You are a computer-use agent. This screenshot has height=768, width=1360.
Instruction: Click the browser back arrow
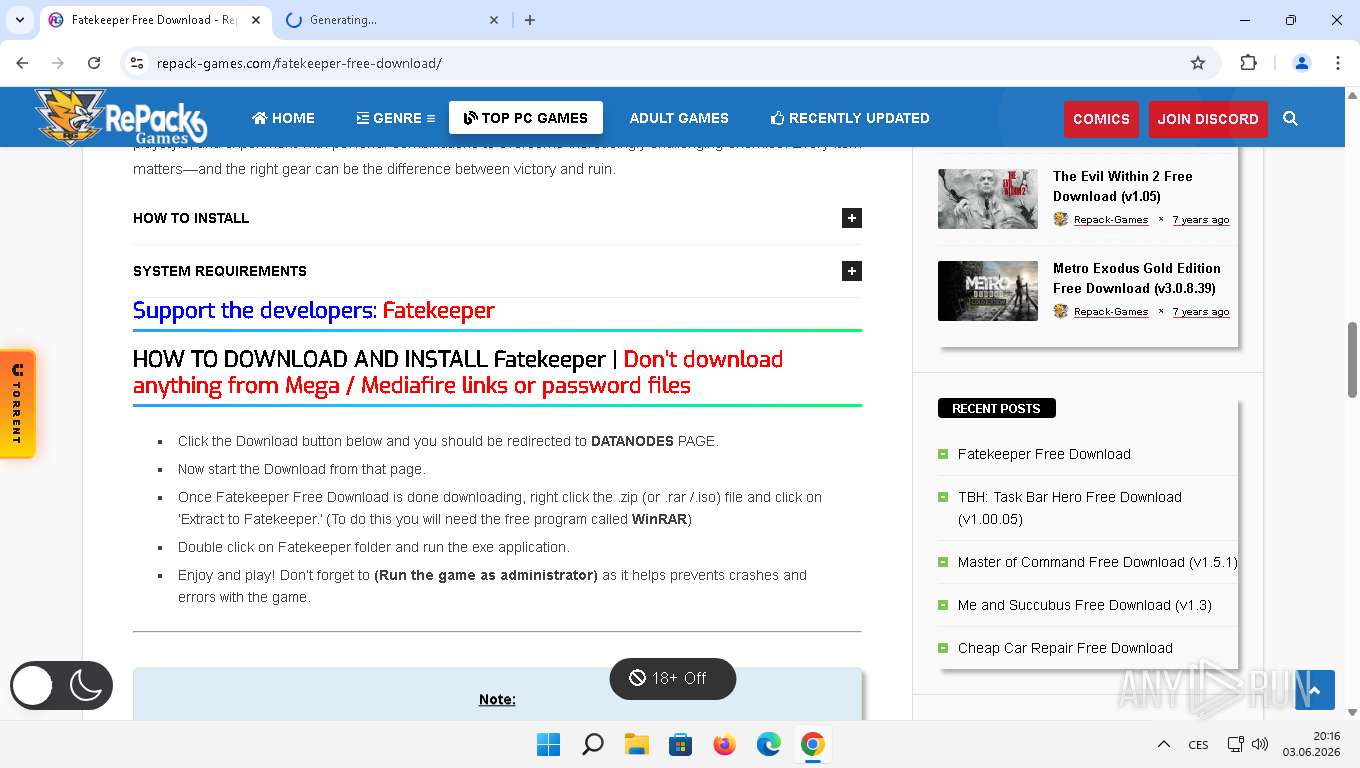point(22,63)
